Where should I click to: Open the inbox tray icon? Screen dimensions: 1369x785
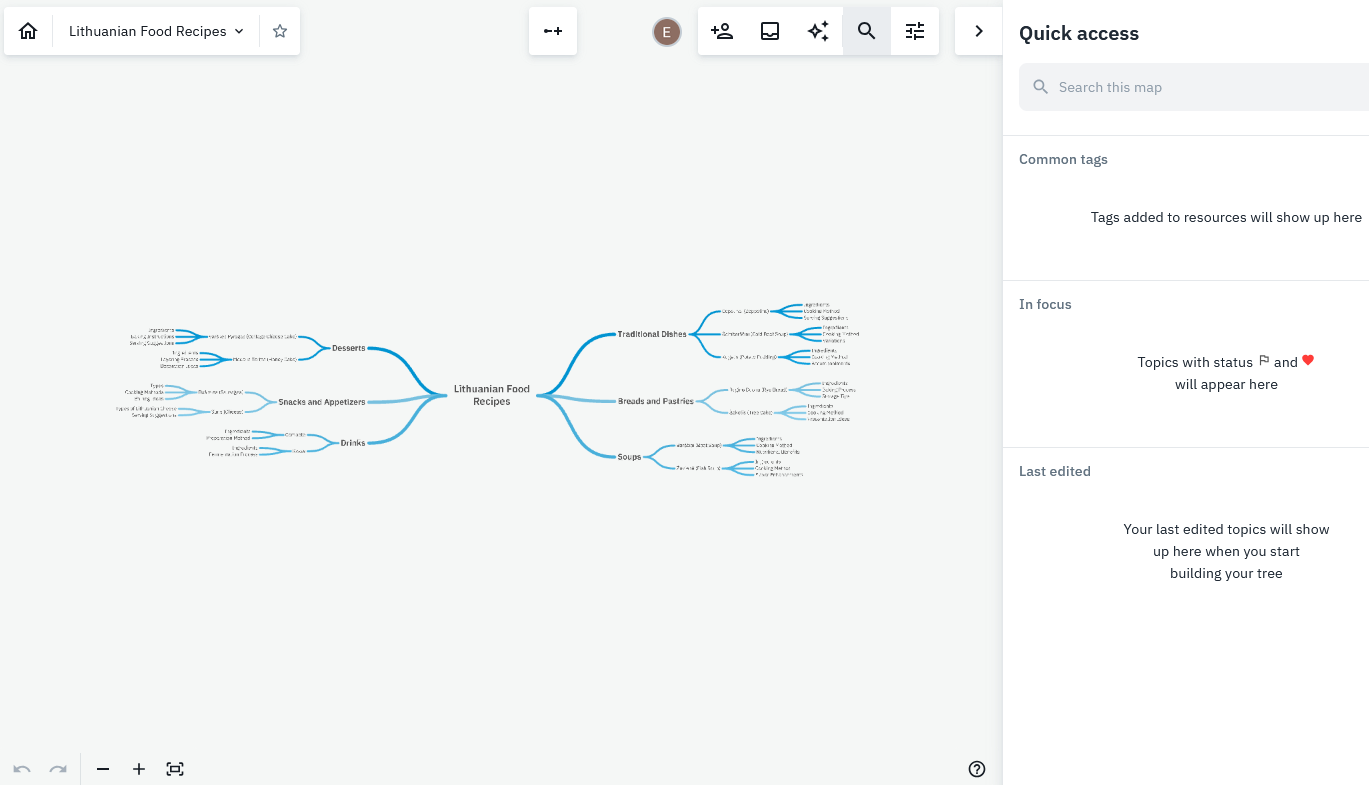click(770, 31)
